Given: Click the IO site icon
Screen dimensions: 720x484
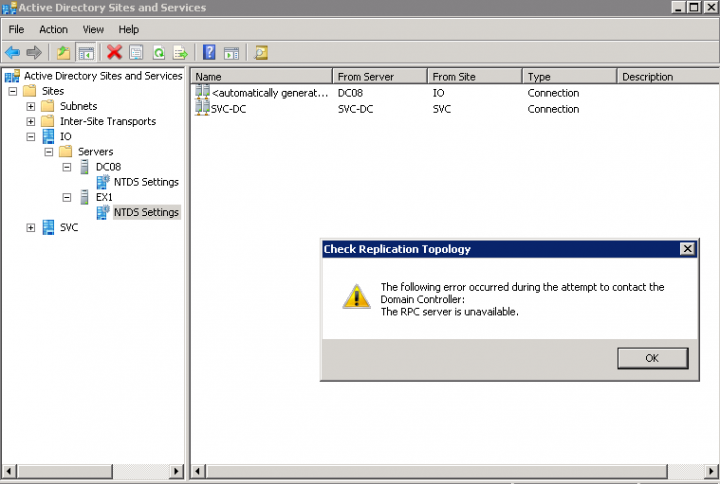Looking at the screenshot, I should (48, 136).
